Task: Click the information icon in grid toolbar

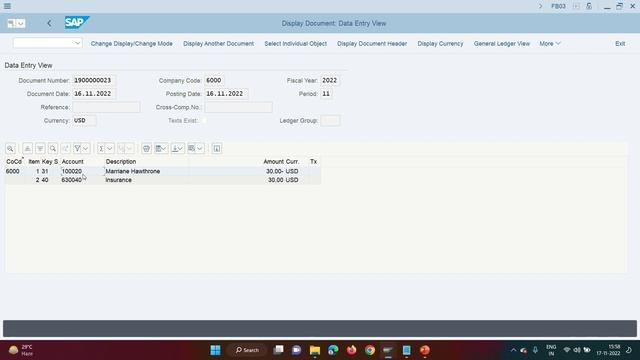Action: point(217,149)
